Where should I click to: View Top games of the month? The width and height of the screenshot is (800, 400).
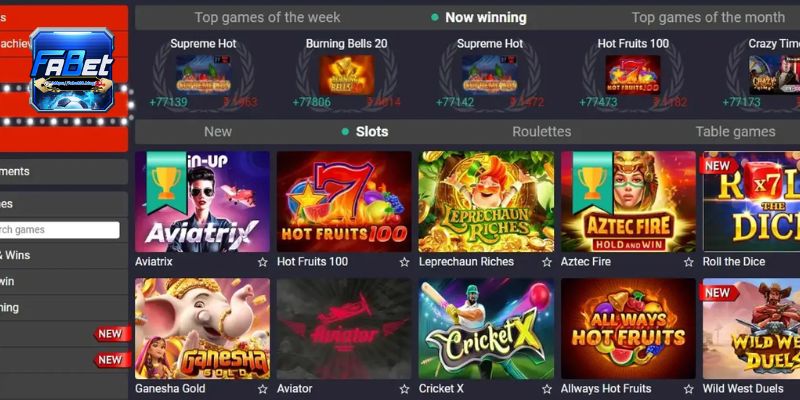pos(708,17)
